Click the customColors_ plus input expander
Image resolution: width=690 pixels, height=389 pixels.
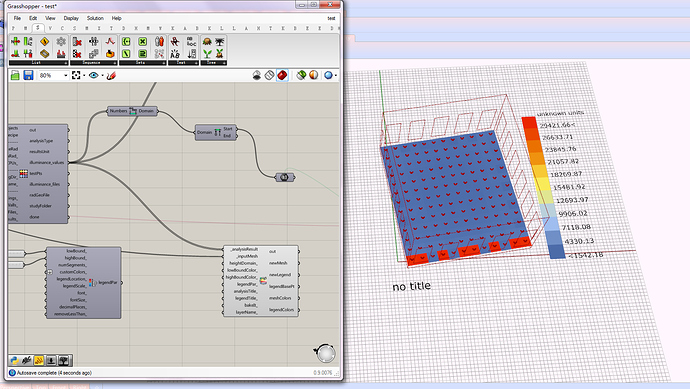tap(50, 272)
